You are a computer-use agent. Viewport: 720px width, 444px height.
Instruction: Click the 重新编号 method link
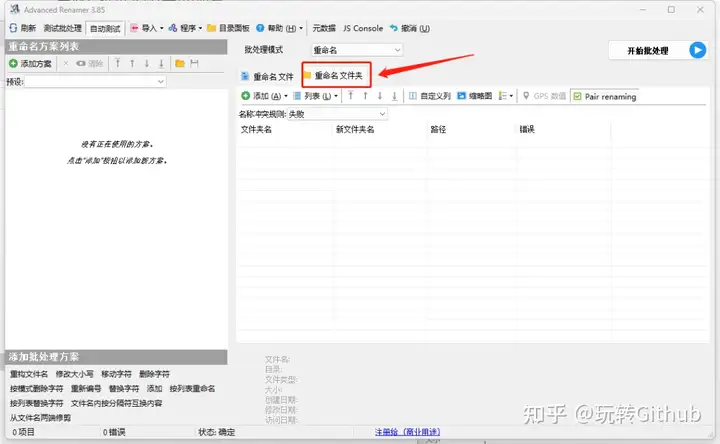[86, 388]
